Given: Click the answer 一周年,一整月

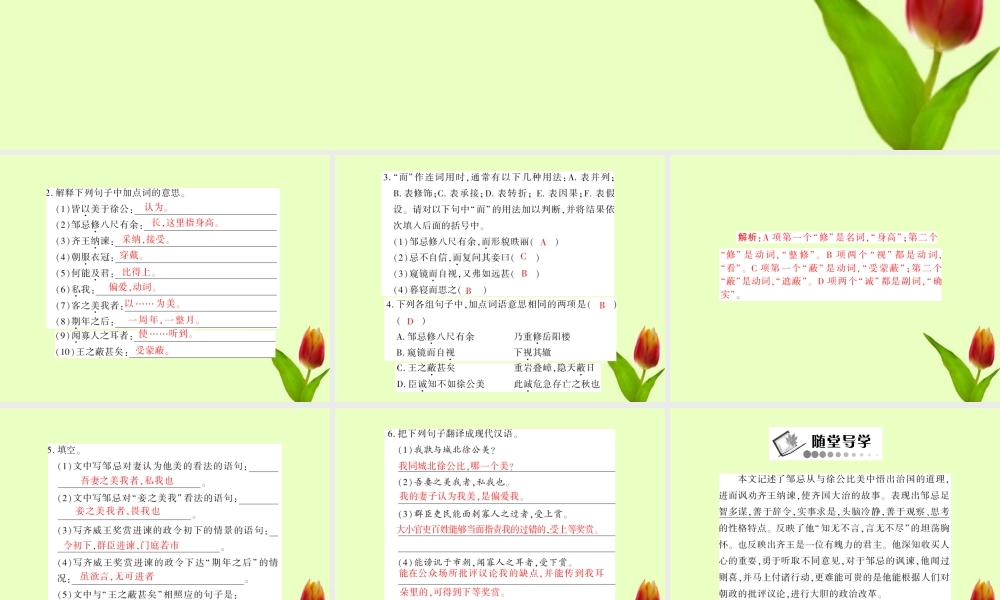Looking at the screenshot, I should coord(165,319).
